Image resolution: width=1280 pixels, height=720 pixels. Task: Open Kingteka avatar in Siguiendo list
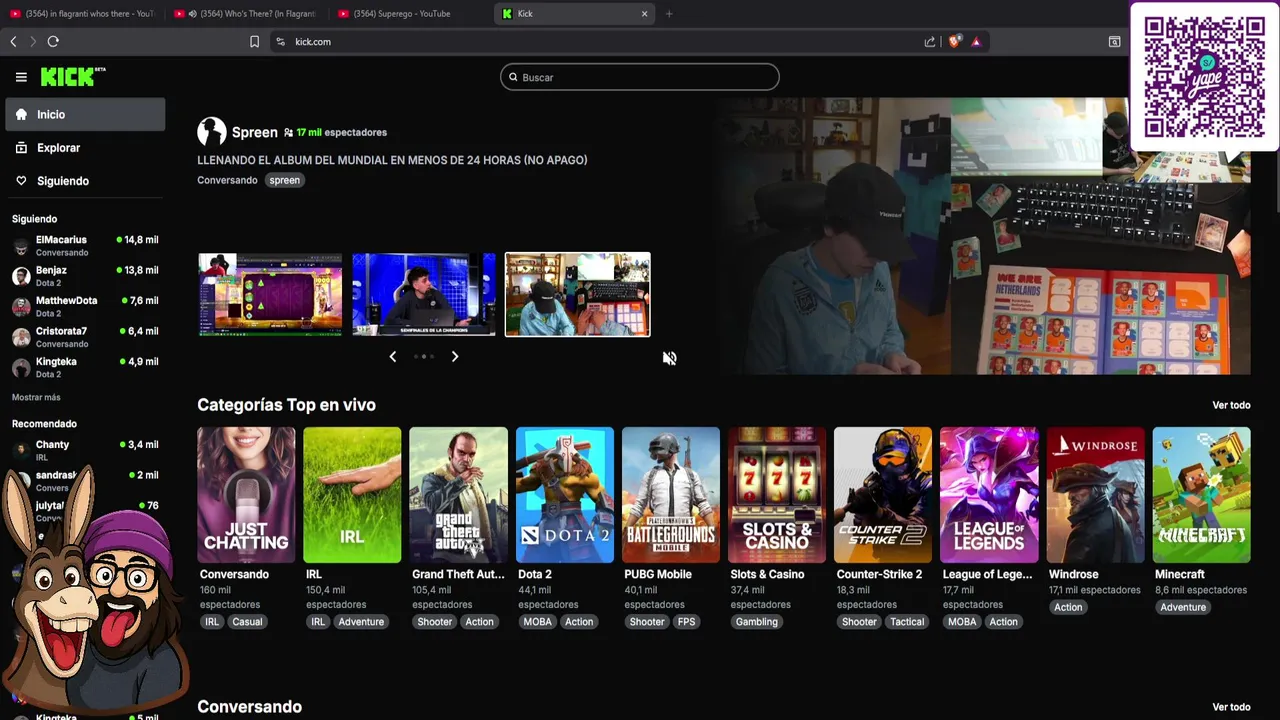[21, 367]
